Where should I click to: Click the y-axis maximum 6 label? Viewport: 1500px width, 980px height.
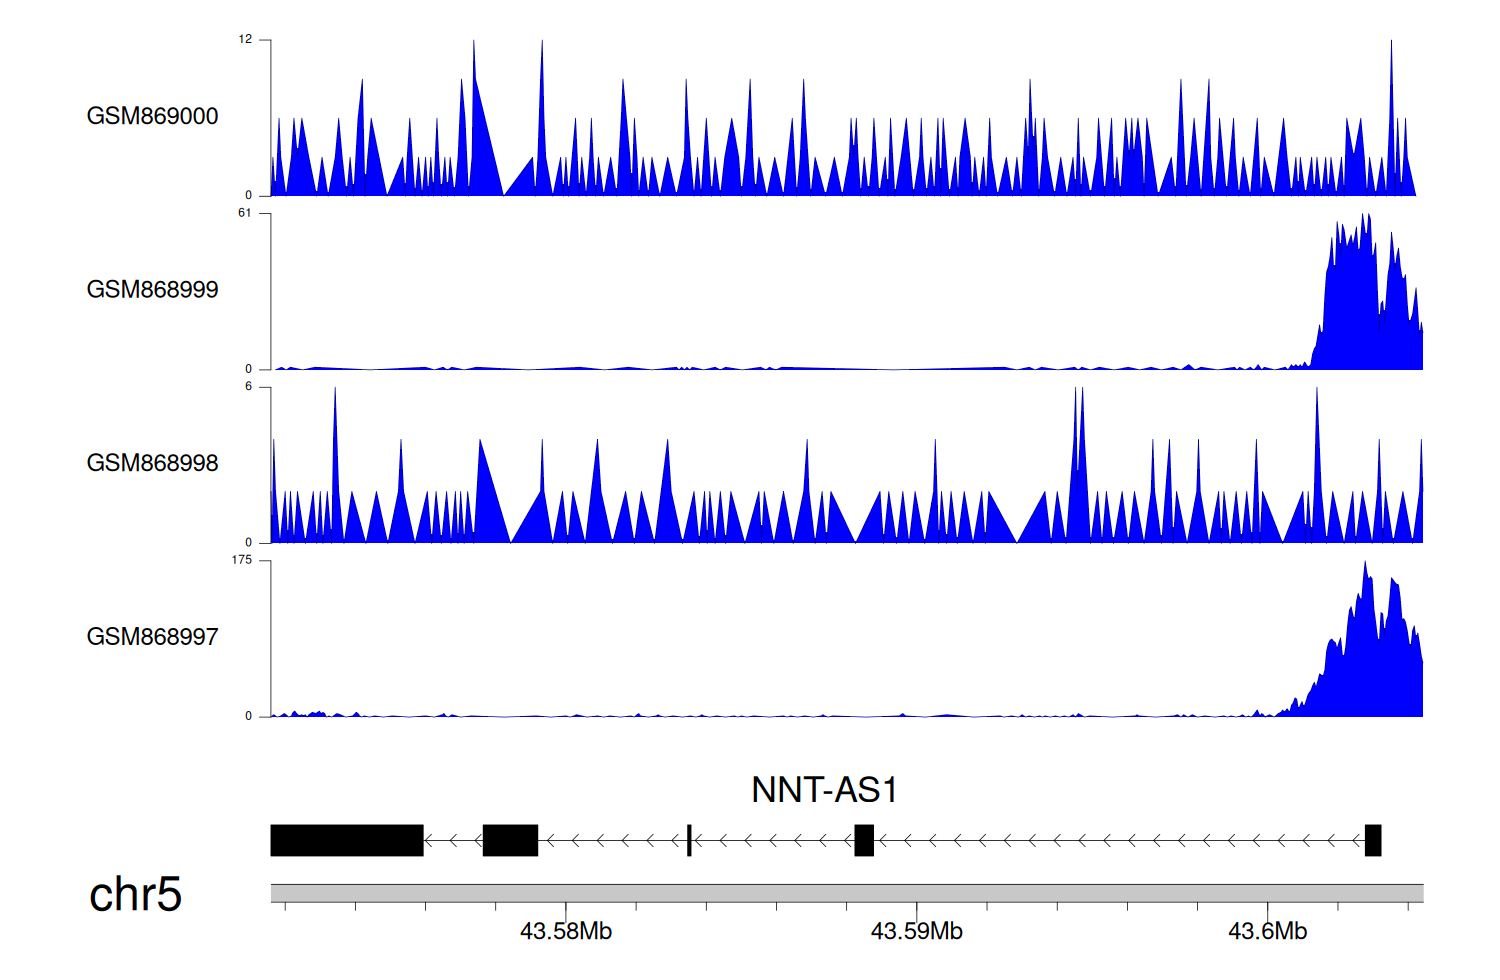[249, 387]
